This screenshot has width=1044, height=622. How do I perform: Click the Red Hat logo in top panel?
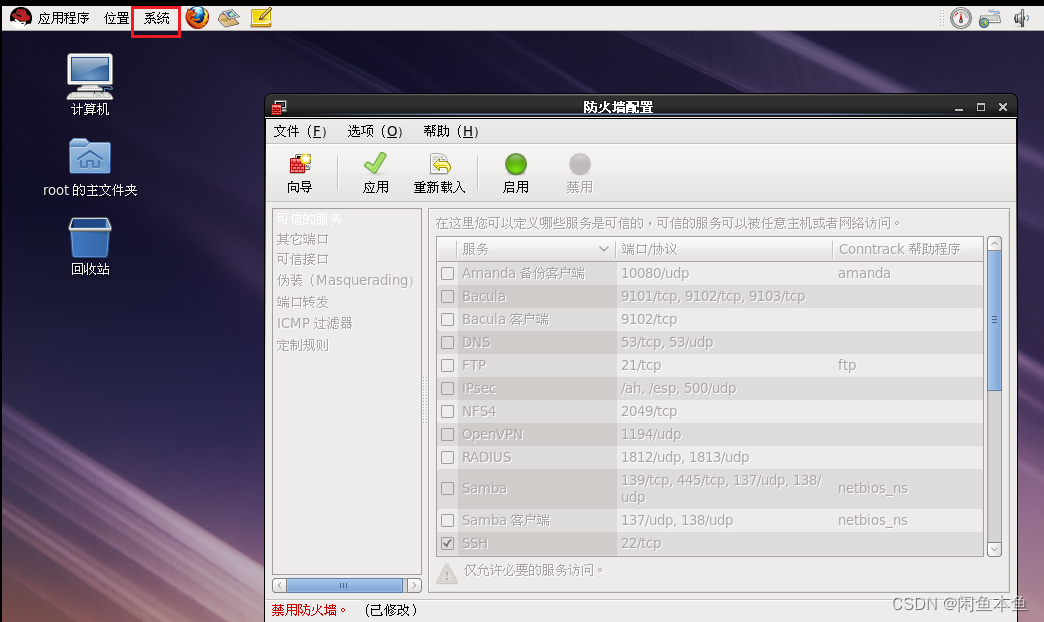tap(21, 17)
